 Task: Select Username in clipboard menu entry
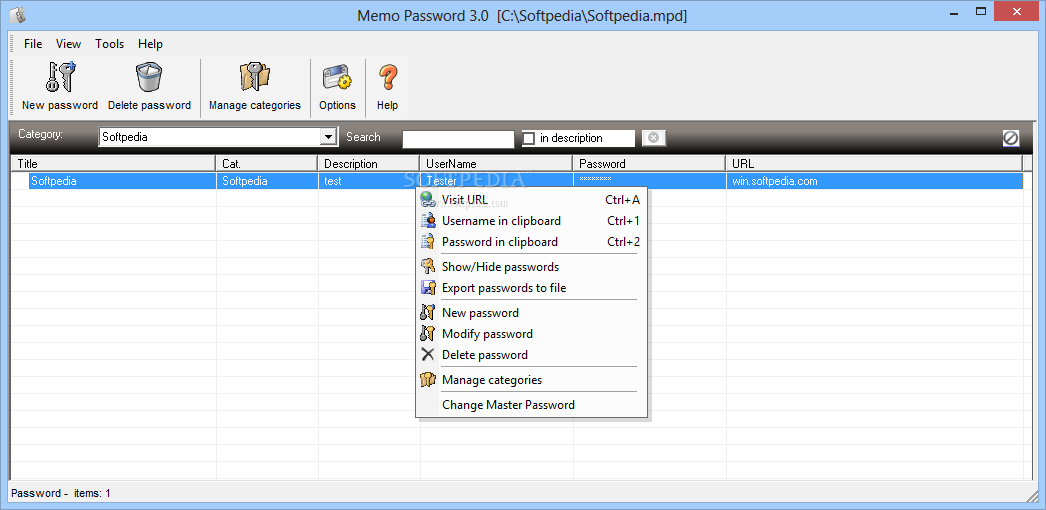click(x=531, y=221)
